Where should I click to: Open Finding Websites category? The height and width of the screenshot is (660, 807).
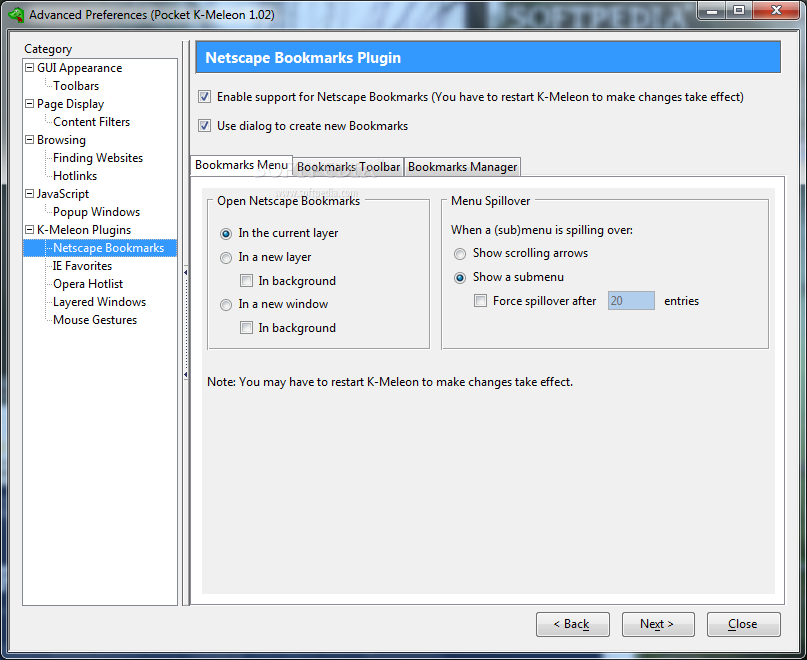click(98, 158)
